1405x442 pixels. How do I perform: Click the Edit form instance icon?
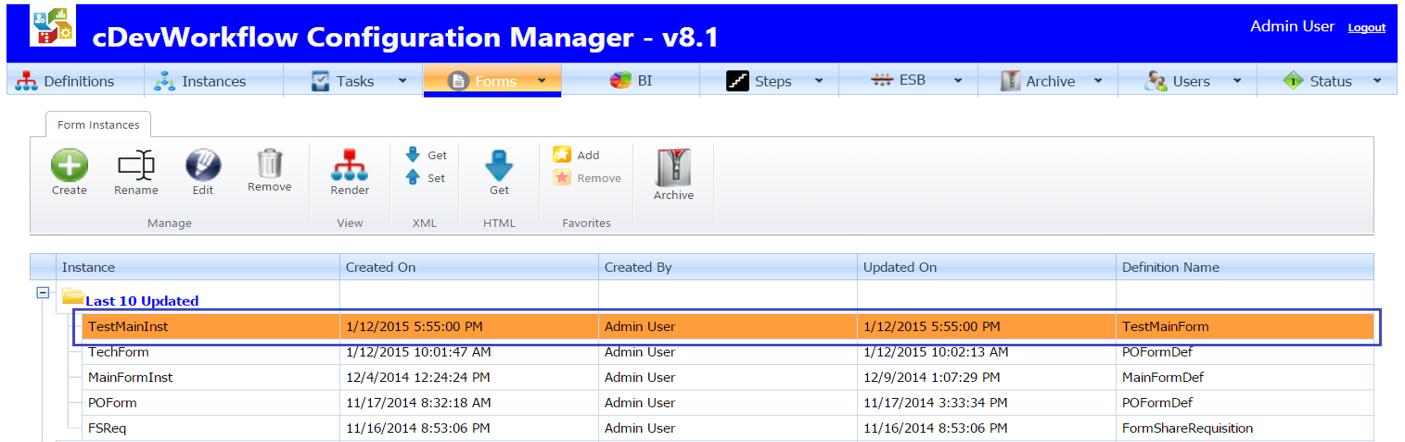click(x=203, y=166)
